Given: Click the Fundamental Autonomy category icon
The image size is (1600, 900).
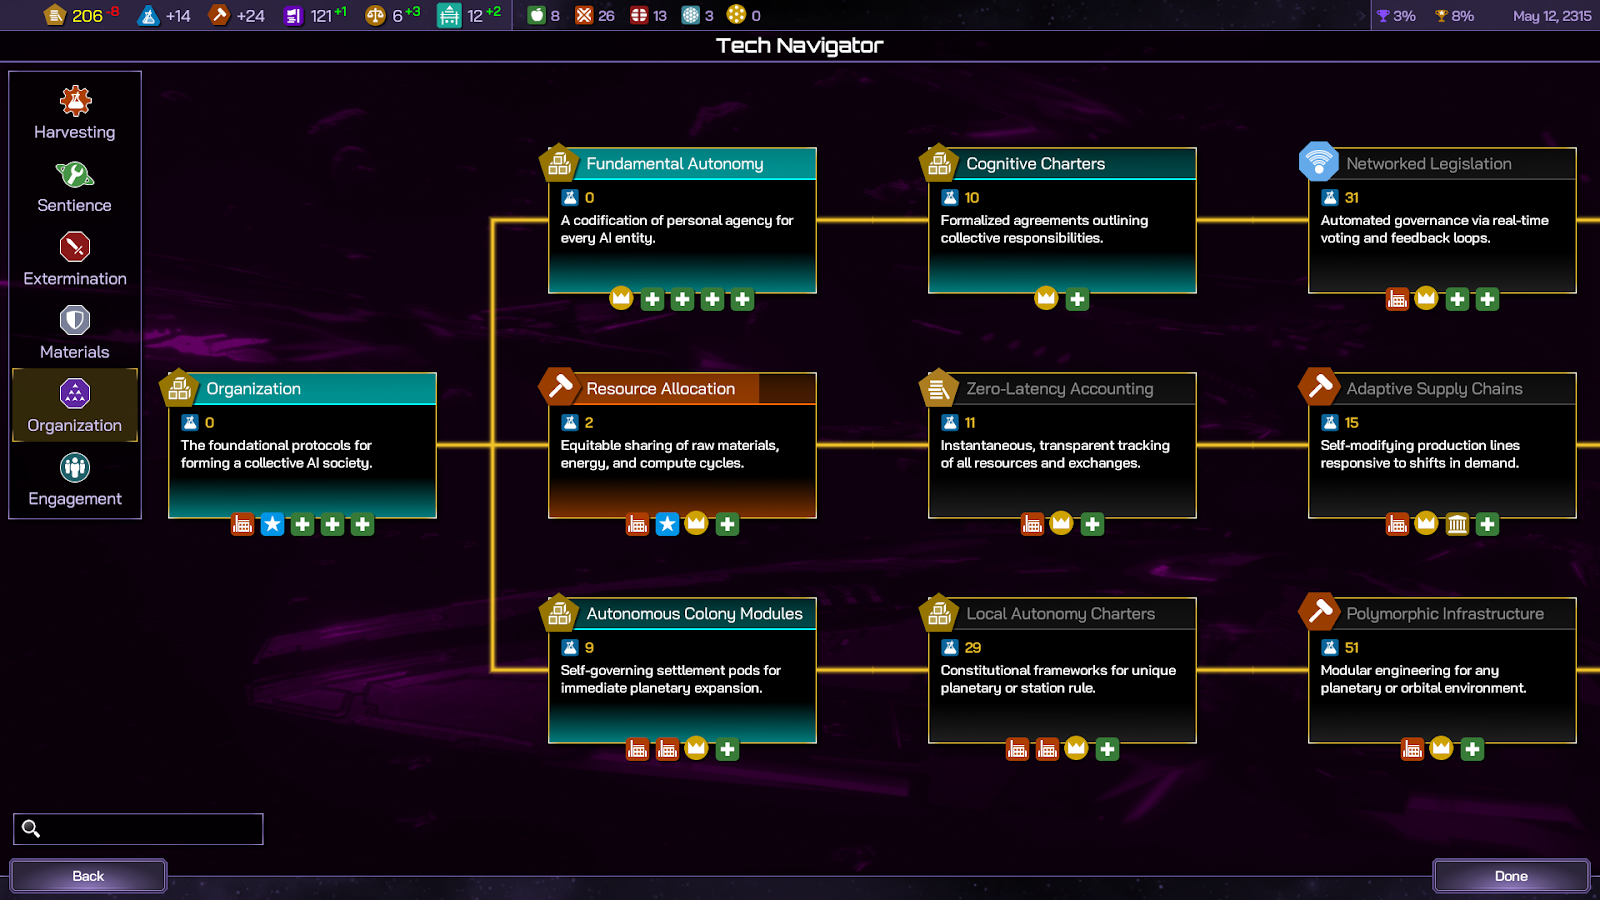Looking at the screenshot, I should 559,162.
